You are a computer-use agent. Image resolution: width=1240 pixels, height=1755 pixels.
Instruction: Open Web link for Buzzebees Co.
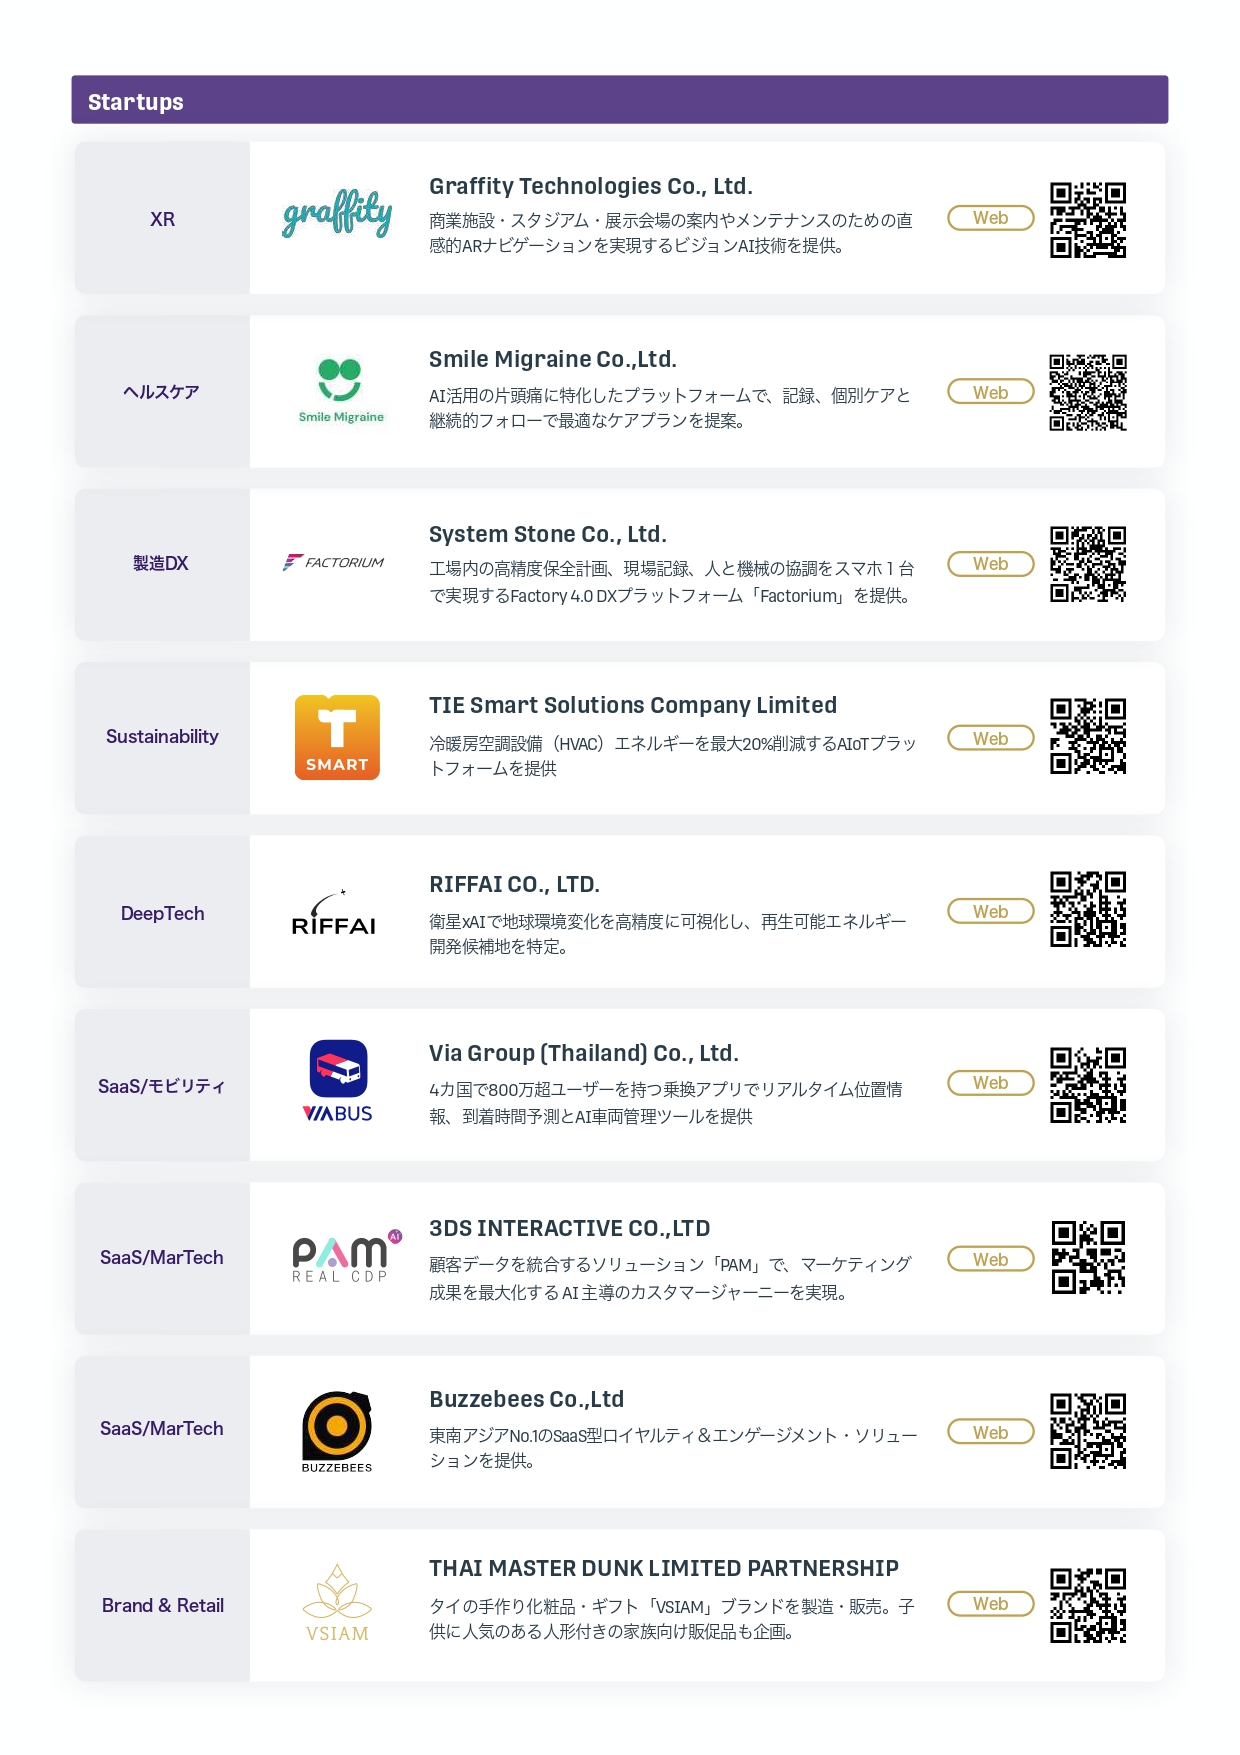pyautogui.click(x=990, y=1432)
